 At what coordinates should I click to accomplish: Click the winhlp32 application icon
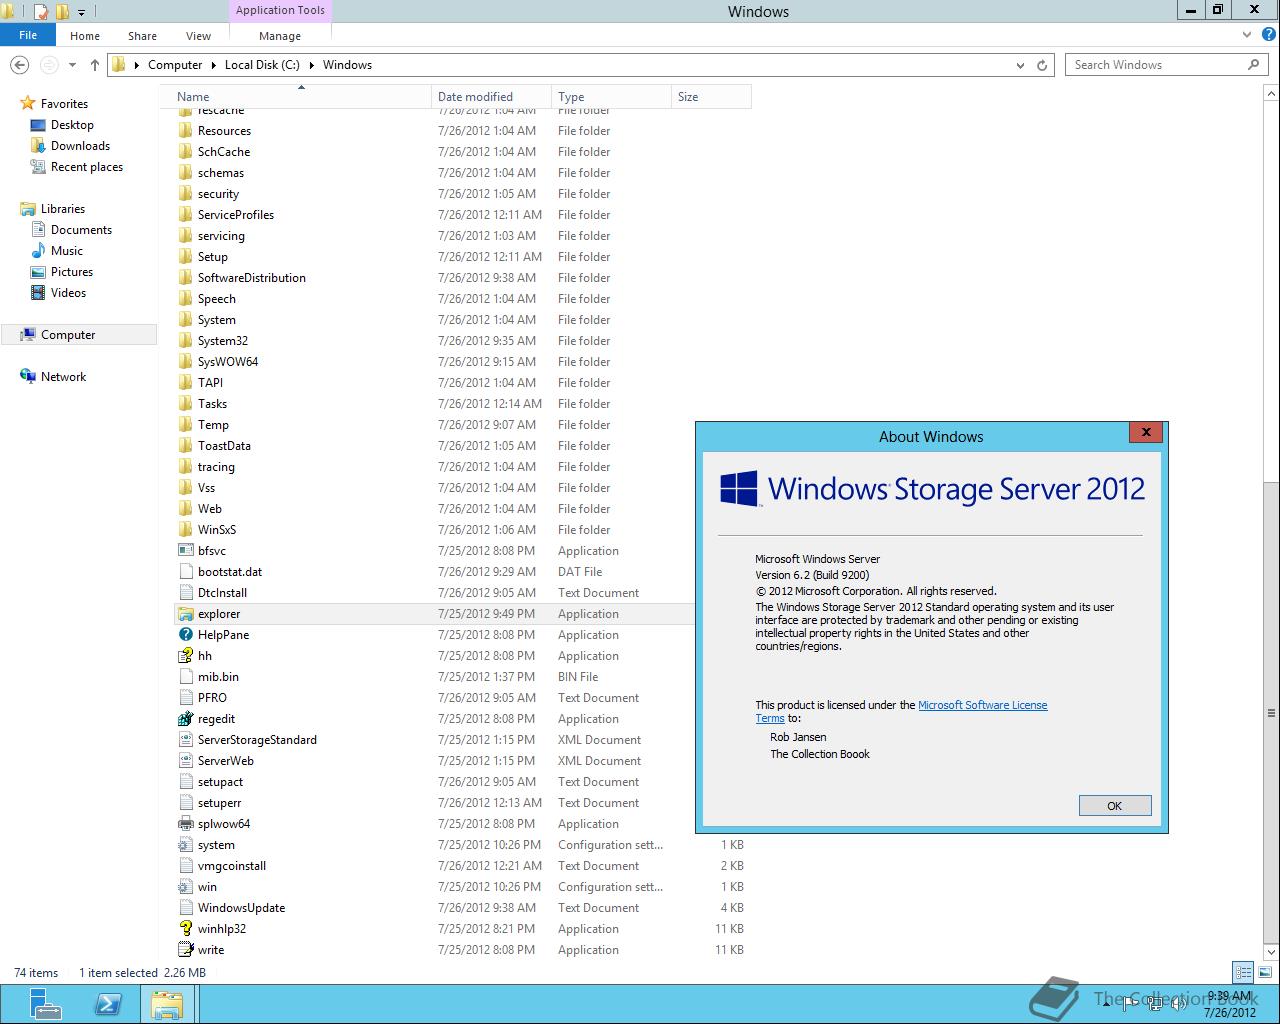[185, 929]
